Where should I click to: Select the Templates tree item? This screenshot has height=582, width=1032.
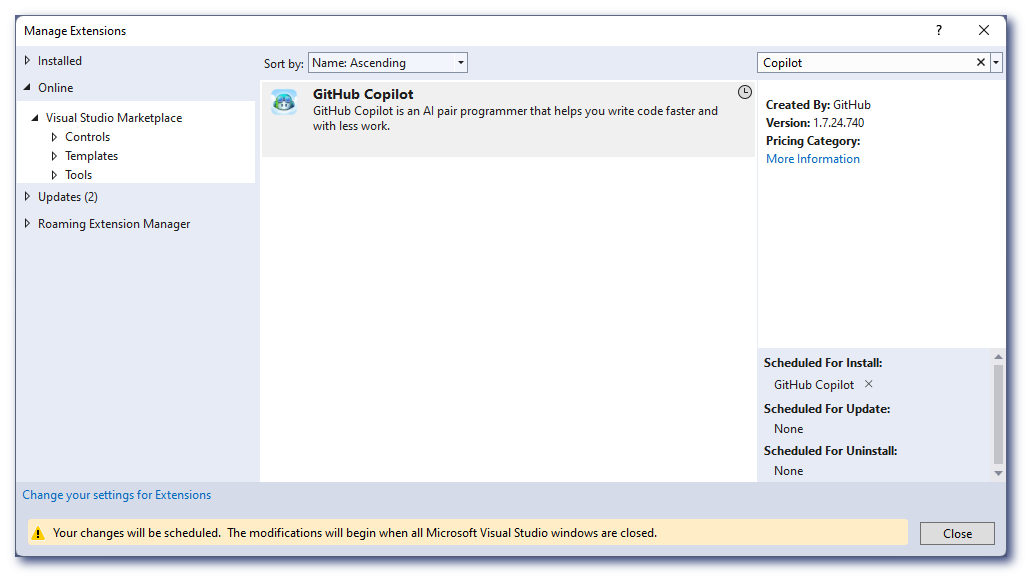(x=91, y=156)
